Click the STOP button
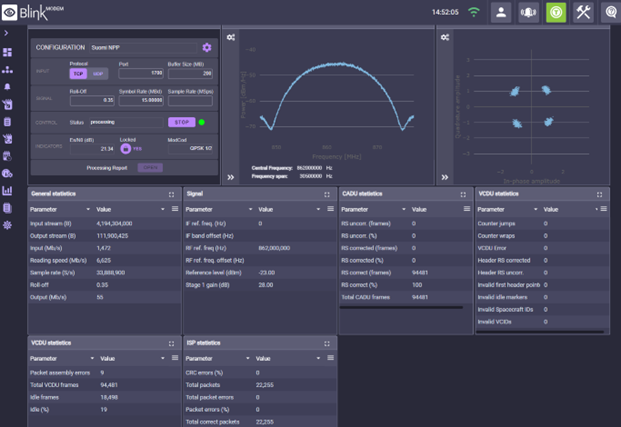The height and width of the screenshot is (427, 621). pyautogui.click(x=182, y=122)
